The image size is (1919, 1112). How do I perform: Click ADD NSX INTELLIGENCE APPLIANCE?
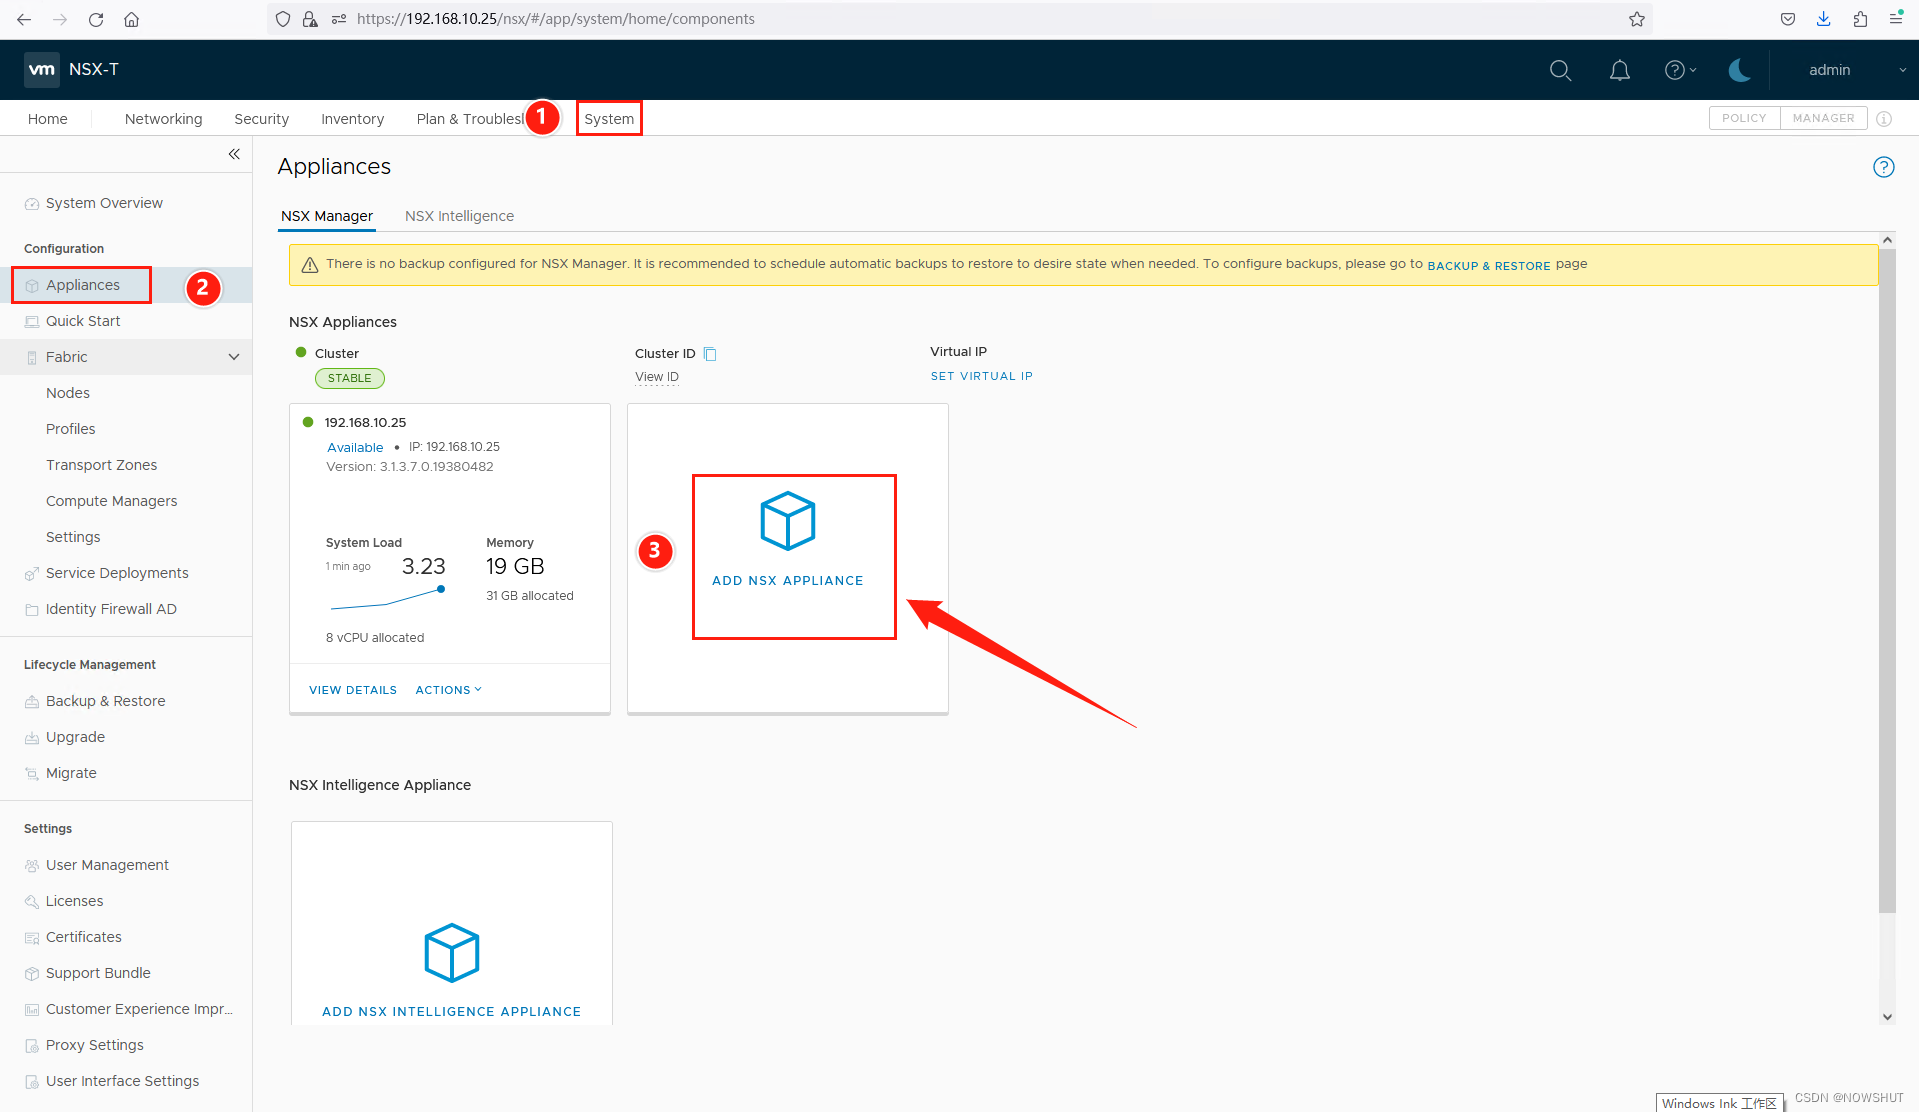click(x=451, y=1012)
